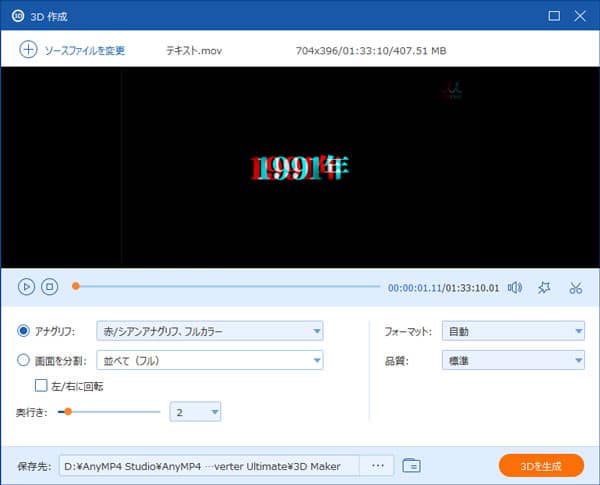Open the 並べて（フル）split screen dropdown
Viewport: 600px width, 485px height.
[x=210, y=360]
